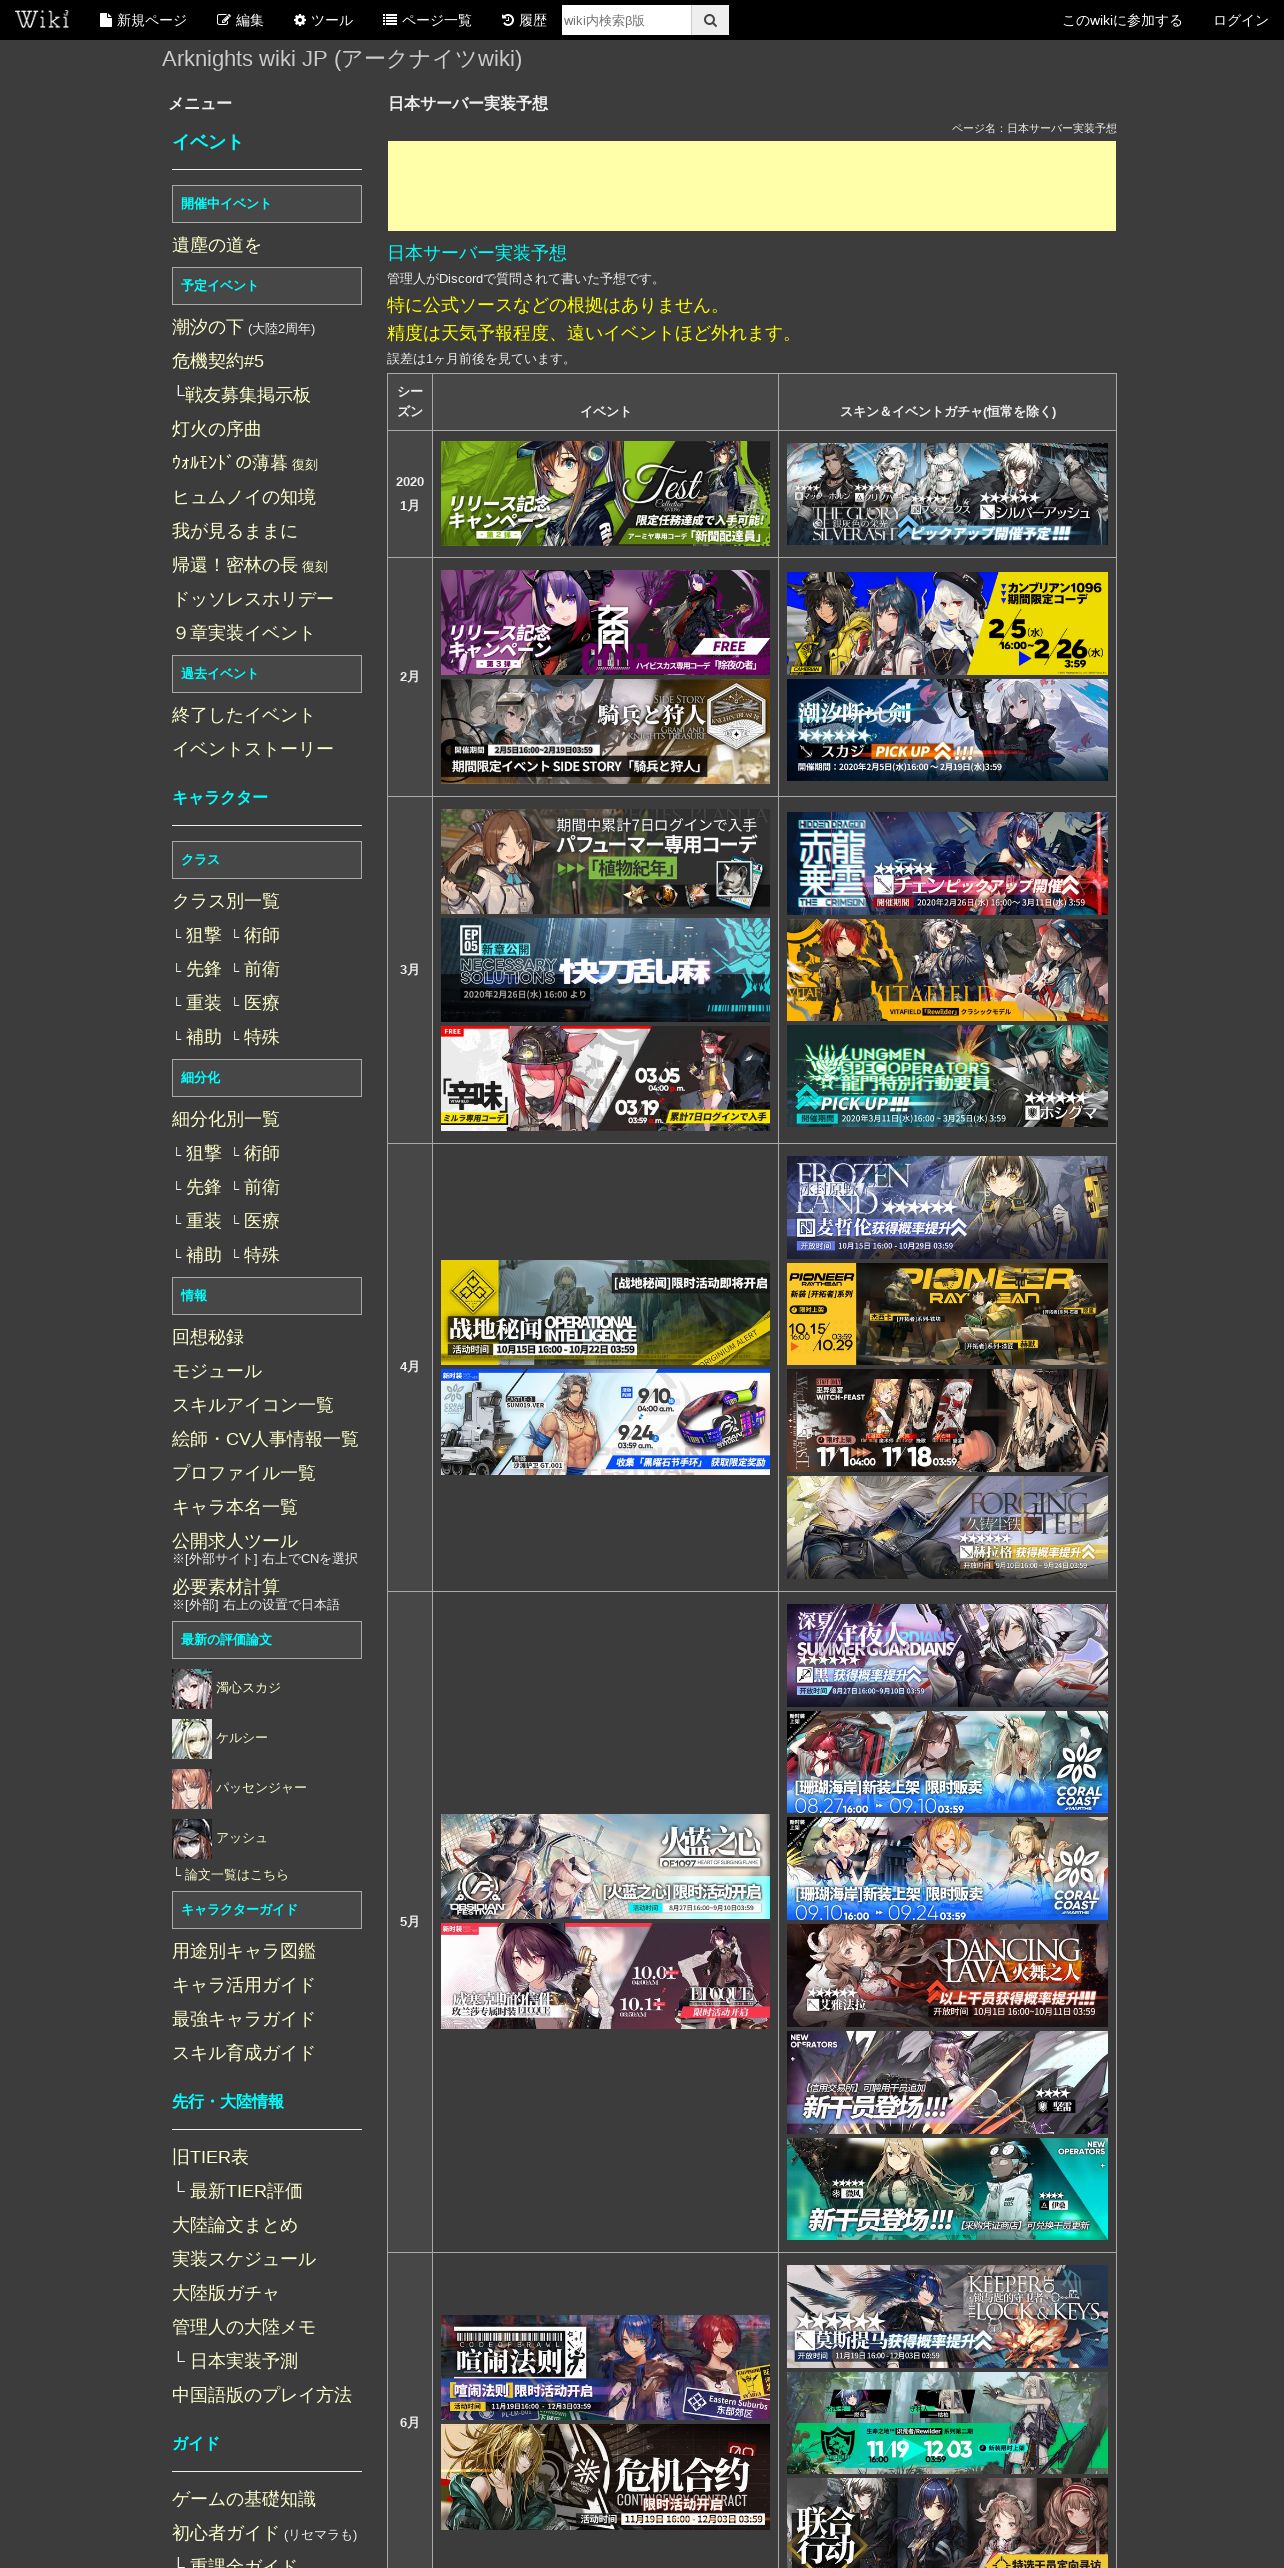Click the 喧闹法则 event banner
Viewport: 1284px width, 2568px height.
click(x=605, y=2367)
